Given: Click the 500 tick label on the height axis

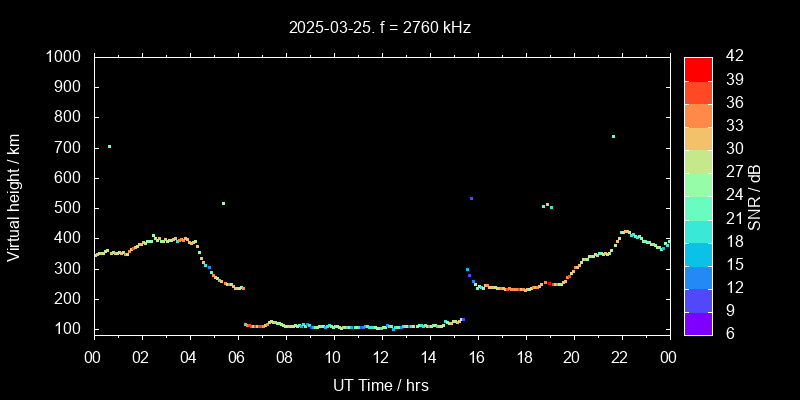Looking at the screenshot, I should (70, 208).
